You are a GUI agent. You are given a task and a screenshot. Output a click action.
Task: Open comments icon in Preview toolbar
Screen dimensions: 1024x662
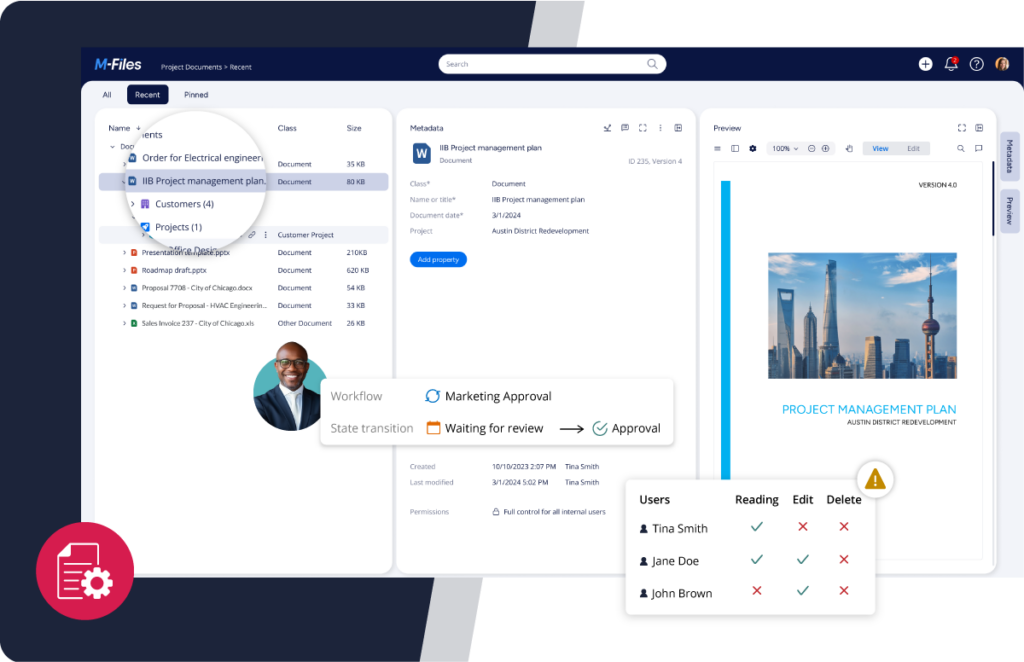click(x=979, y=148)
